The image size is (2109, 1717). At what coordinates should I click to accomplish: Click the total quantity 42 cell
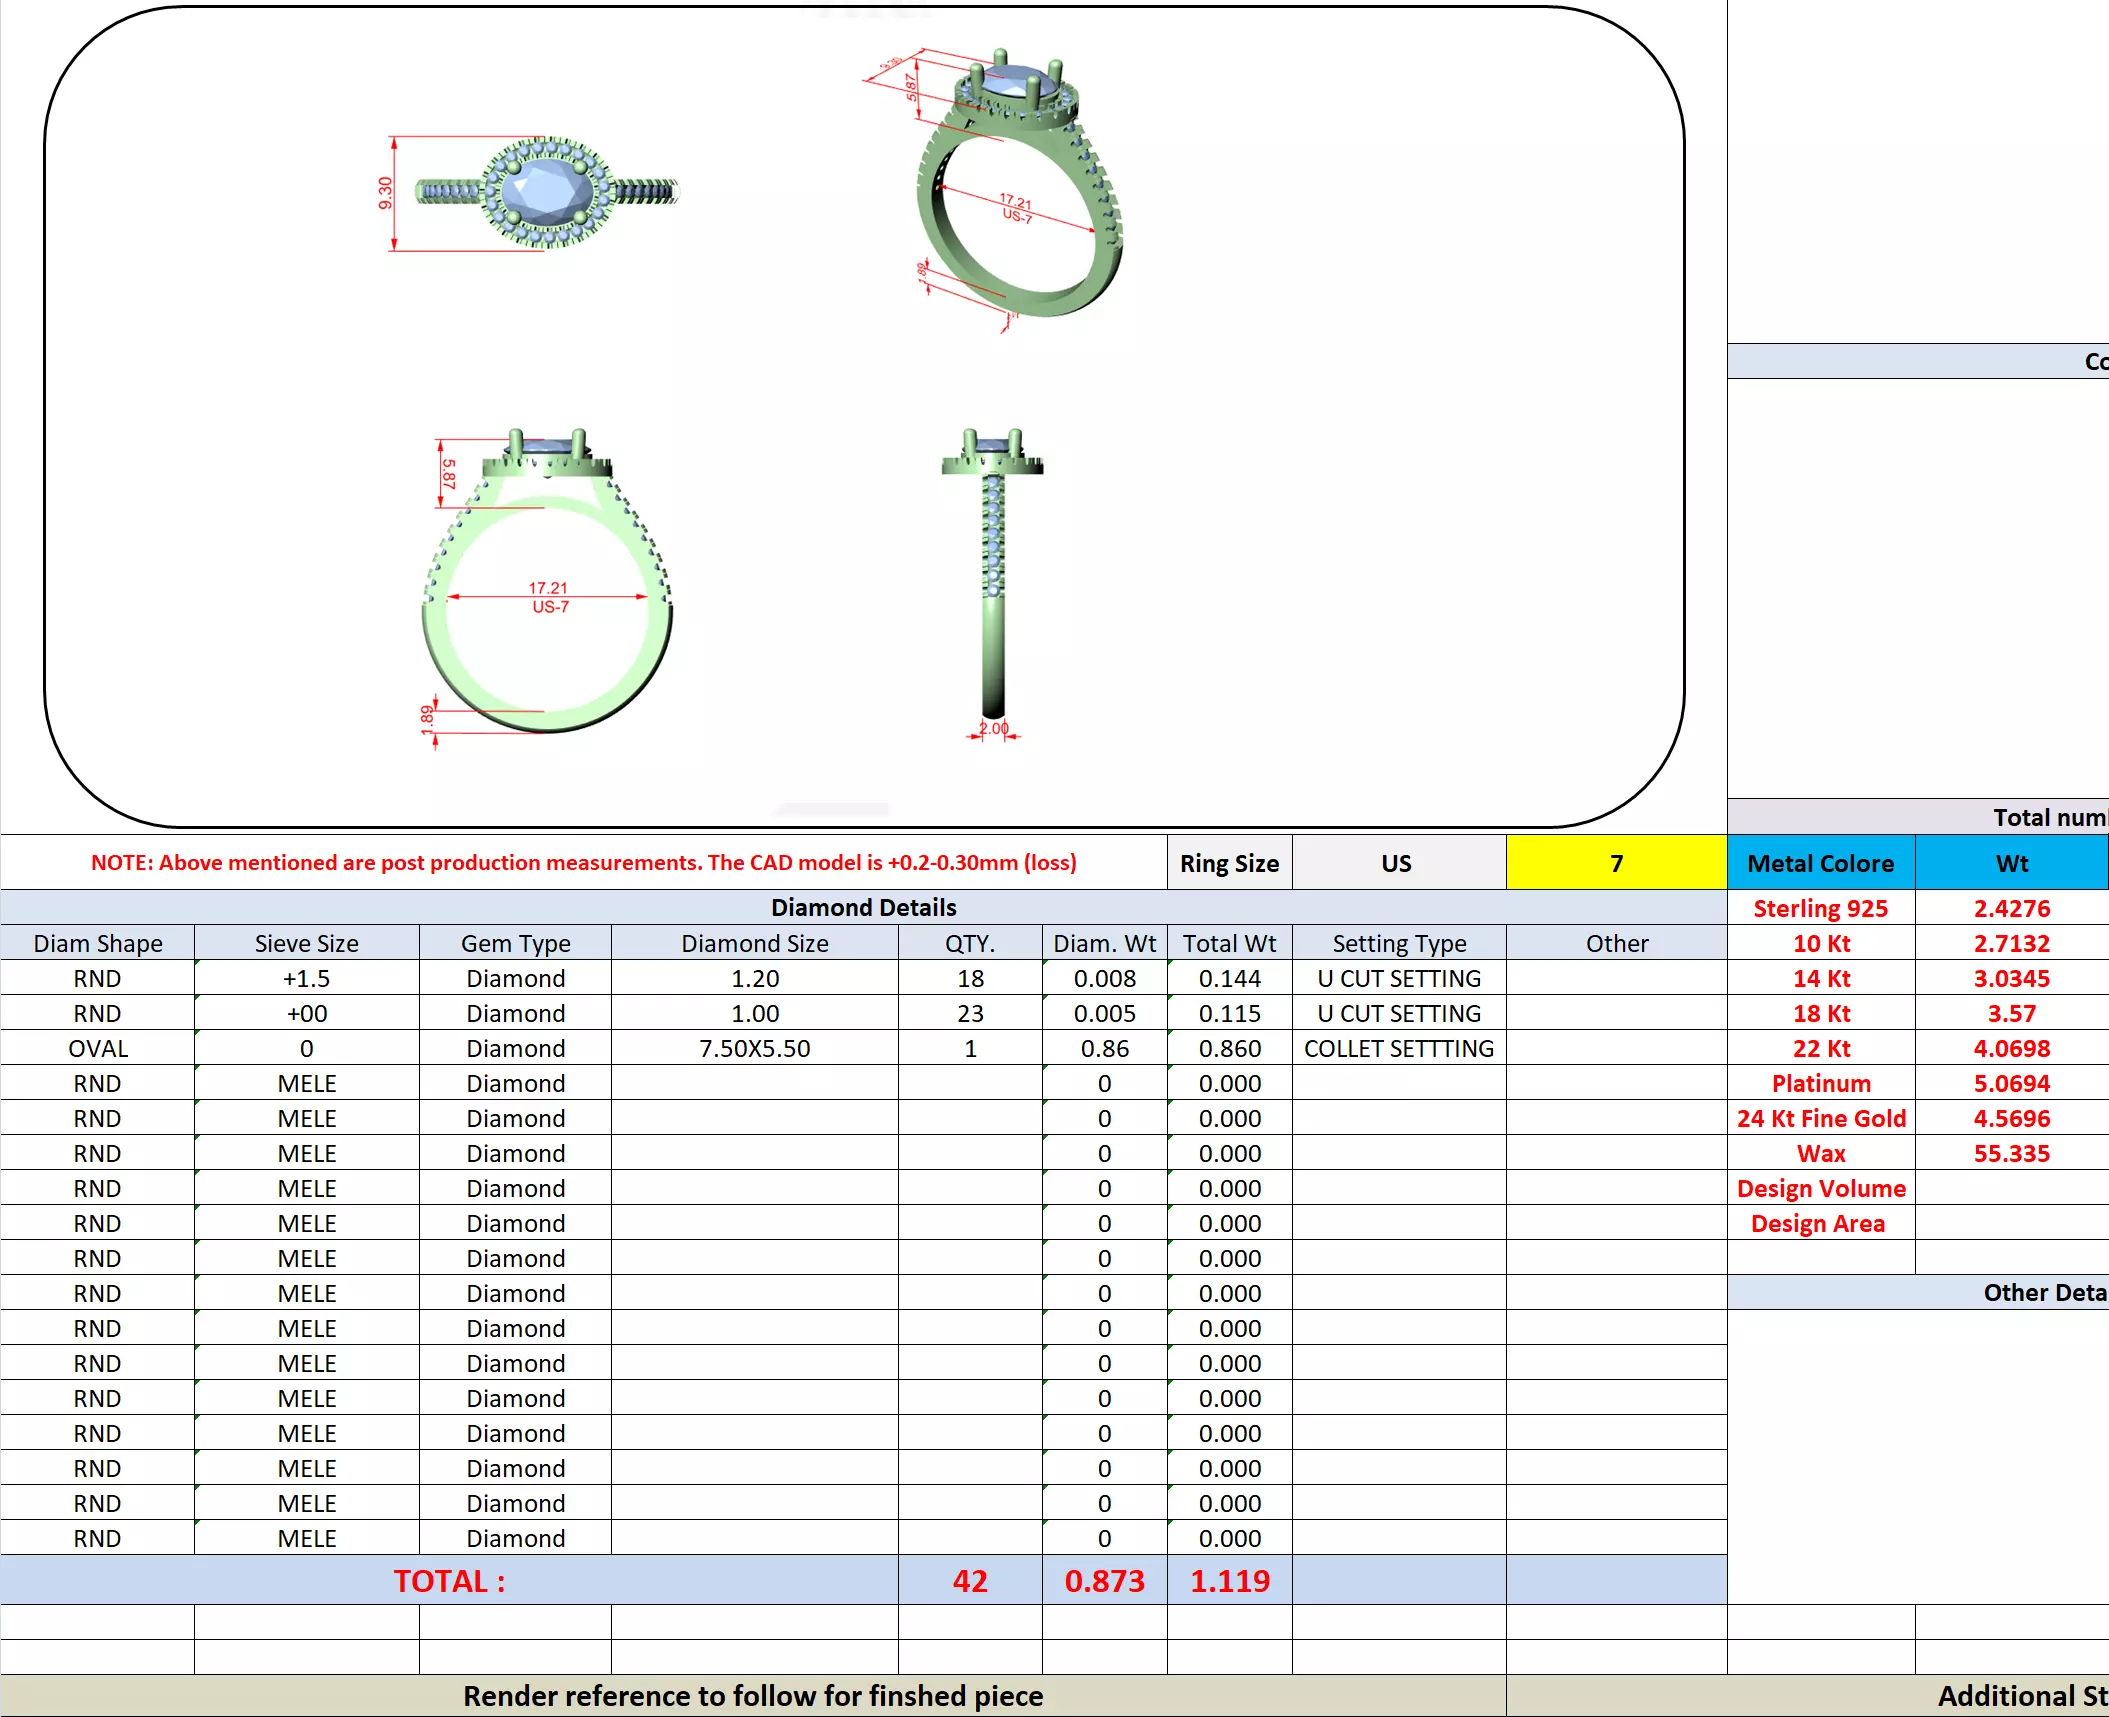click(969, 1580)
